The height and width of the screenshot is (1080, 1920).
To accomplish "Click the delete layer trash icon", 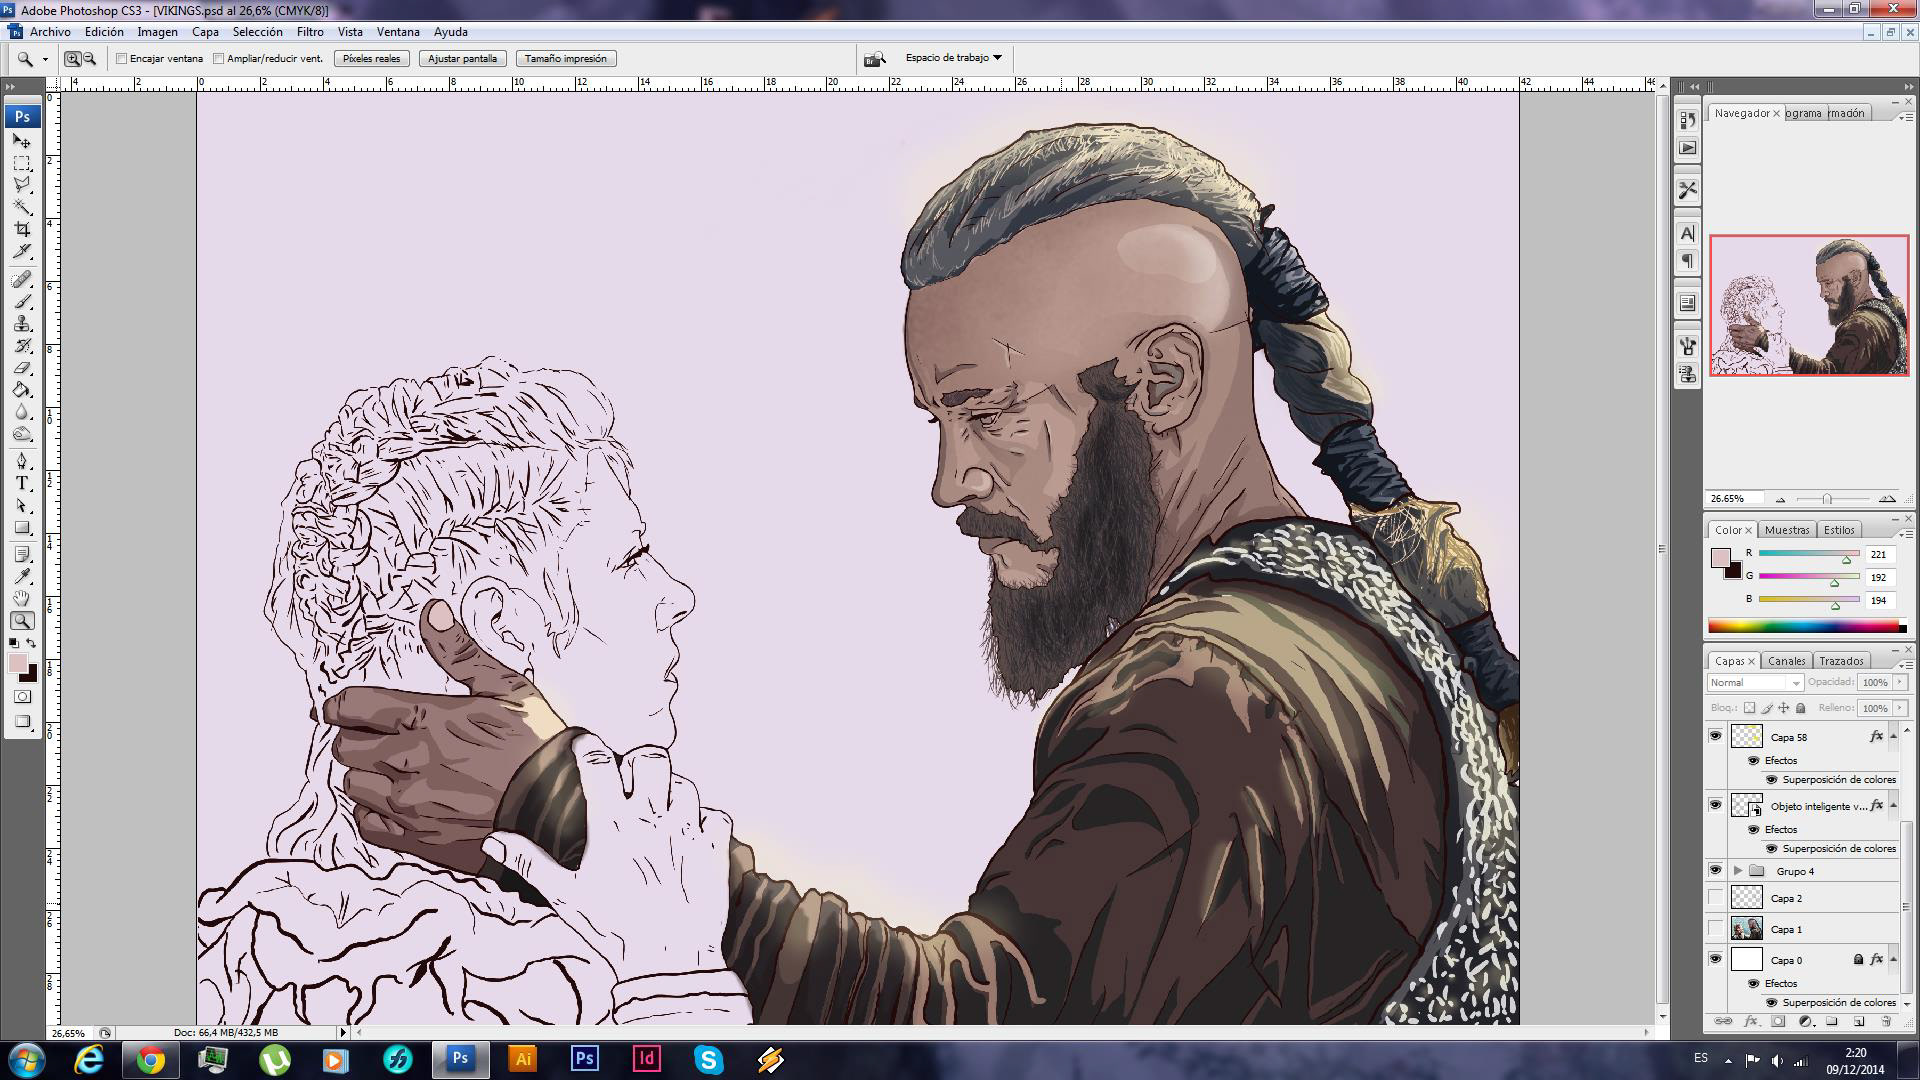I will [1886, 1022].
